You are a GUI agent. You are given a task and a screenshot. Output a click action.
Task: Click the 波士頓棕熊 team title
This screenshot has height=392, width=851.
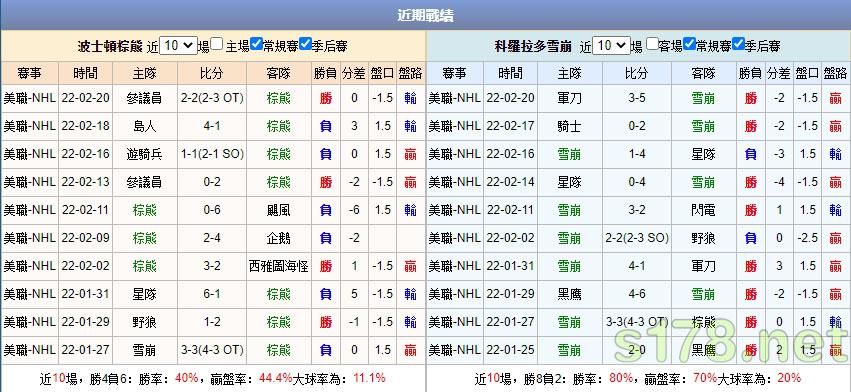110,46
